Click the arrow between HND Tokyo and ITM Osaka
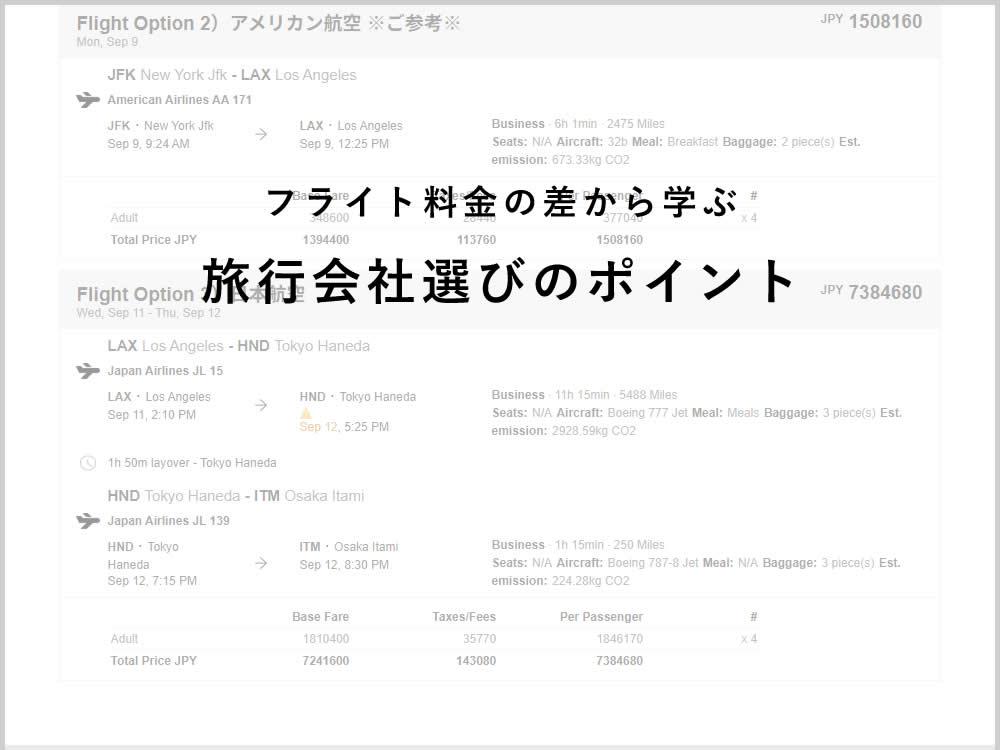Viewport: 1000px width, 750px height. [x=261, y=563]
